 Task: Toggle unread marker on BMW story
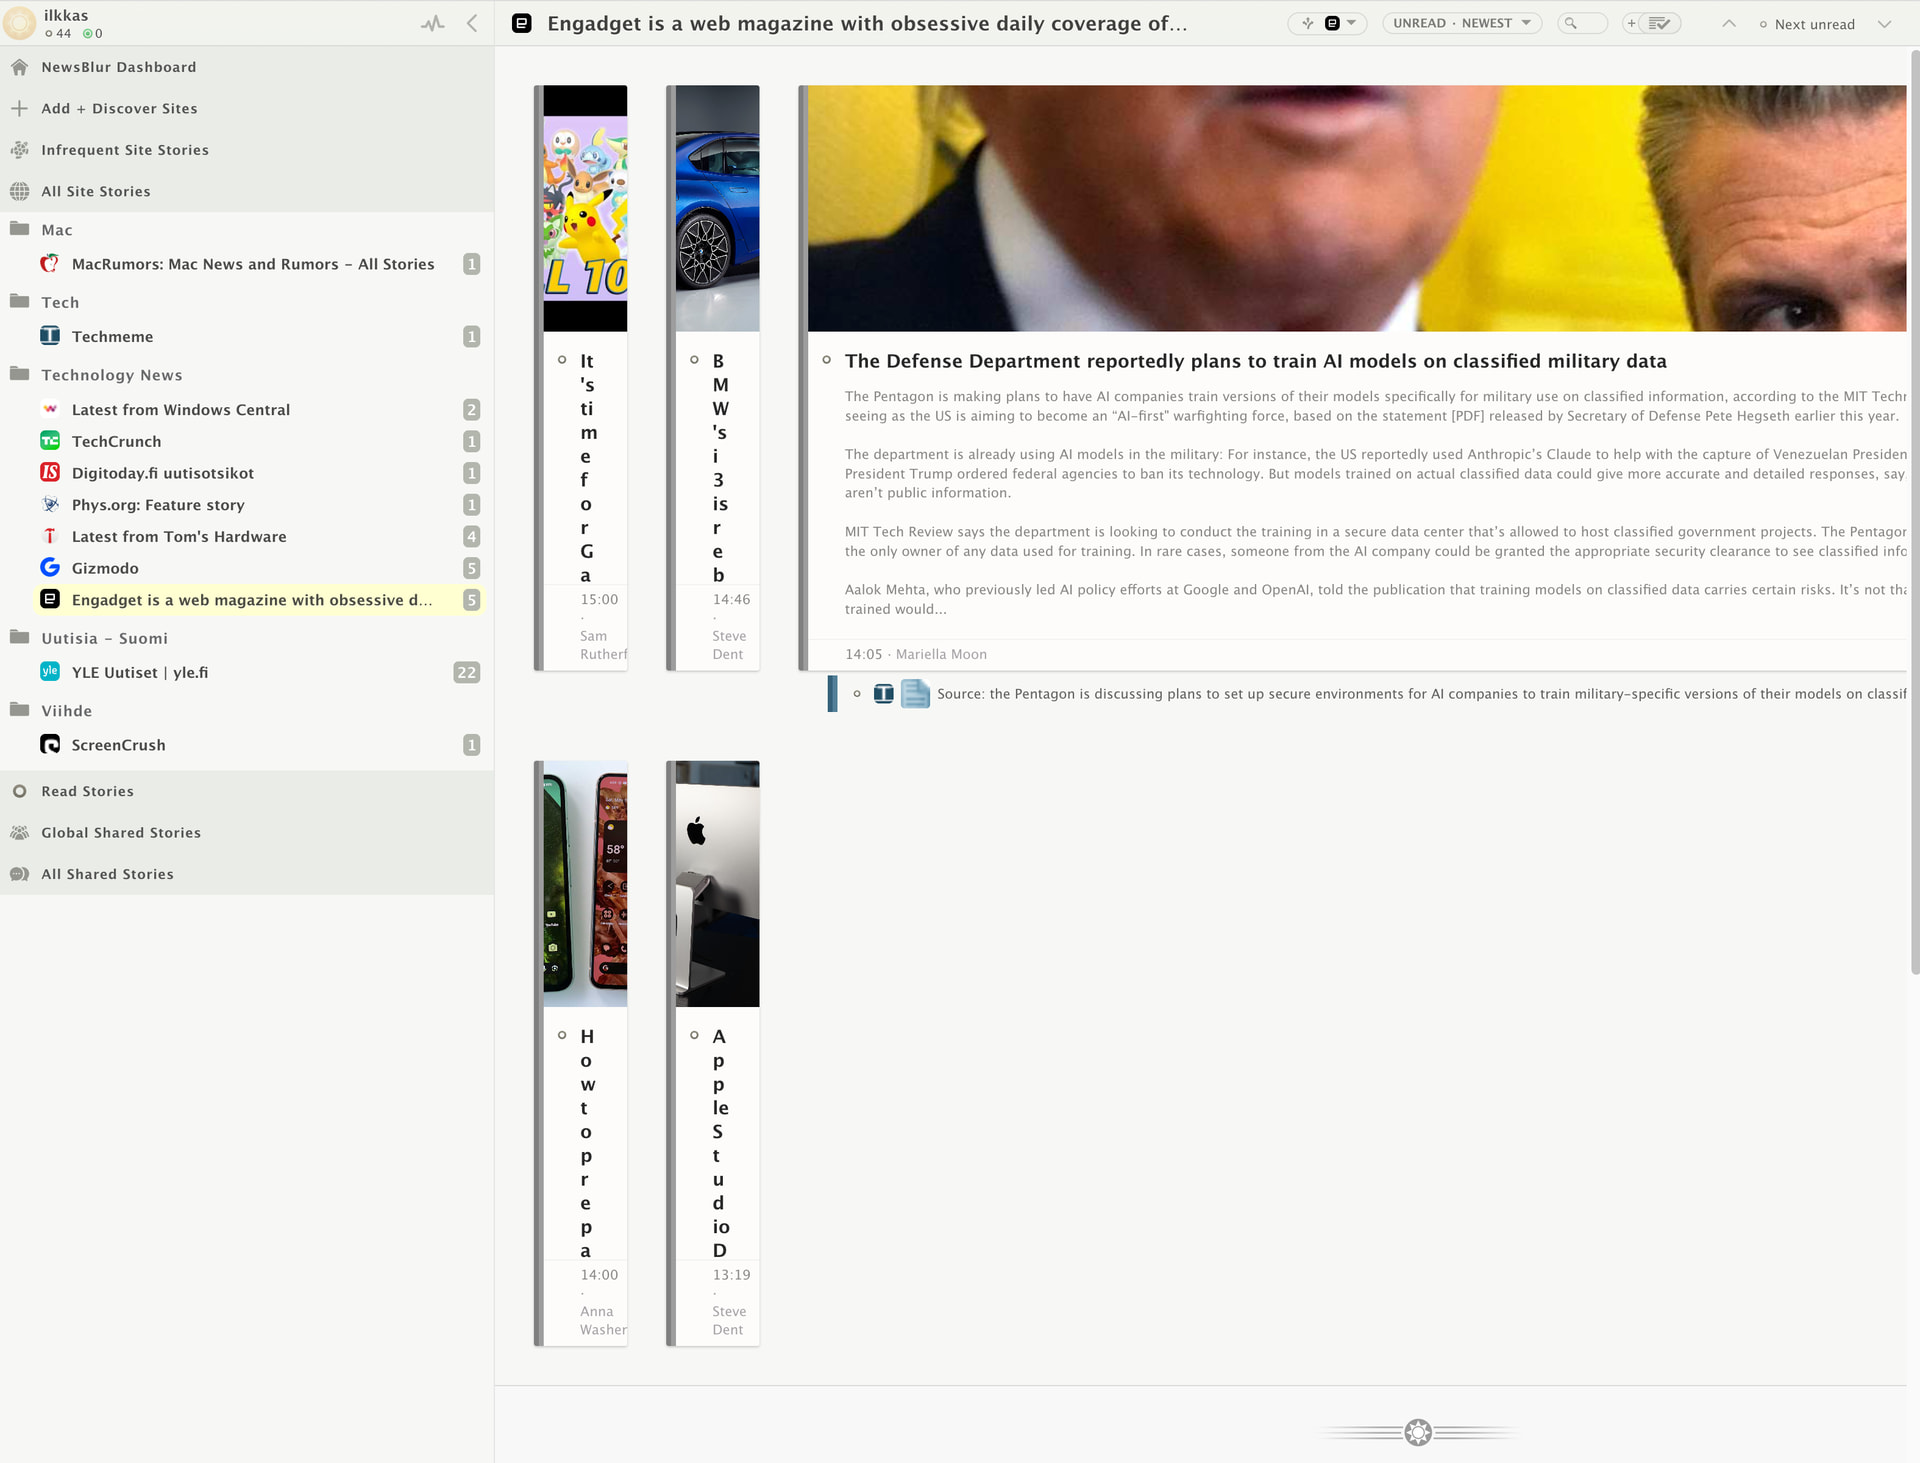point(694,360)
